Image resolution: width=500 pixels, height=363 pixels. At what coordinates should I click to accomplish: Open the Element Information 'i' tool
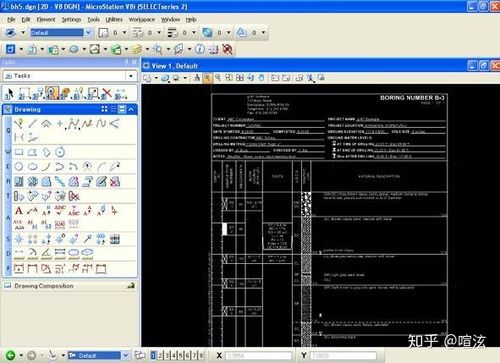[x=200, y=49]
